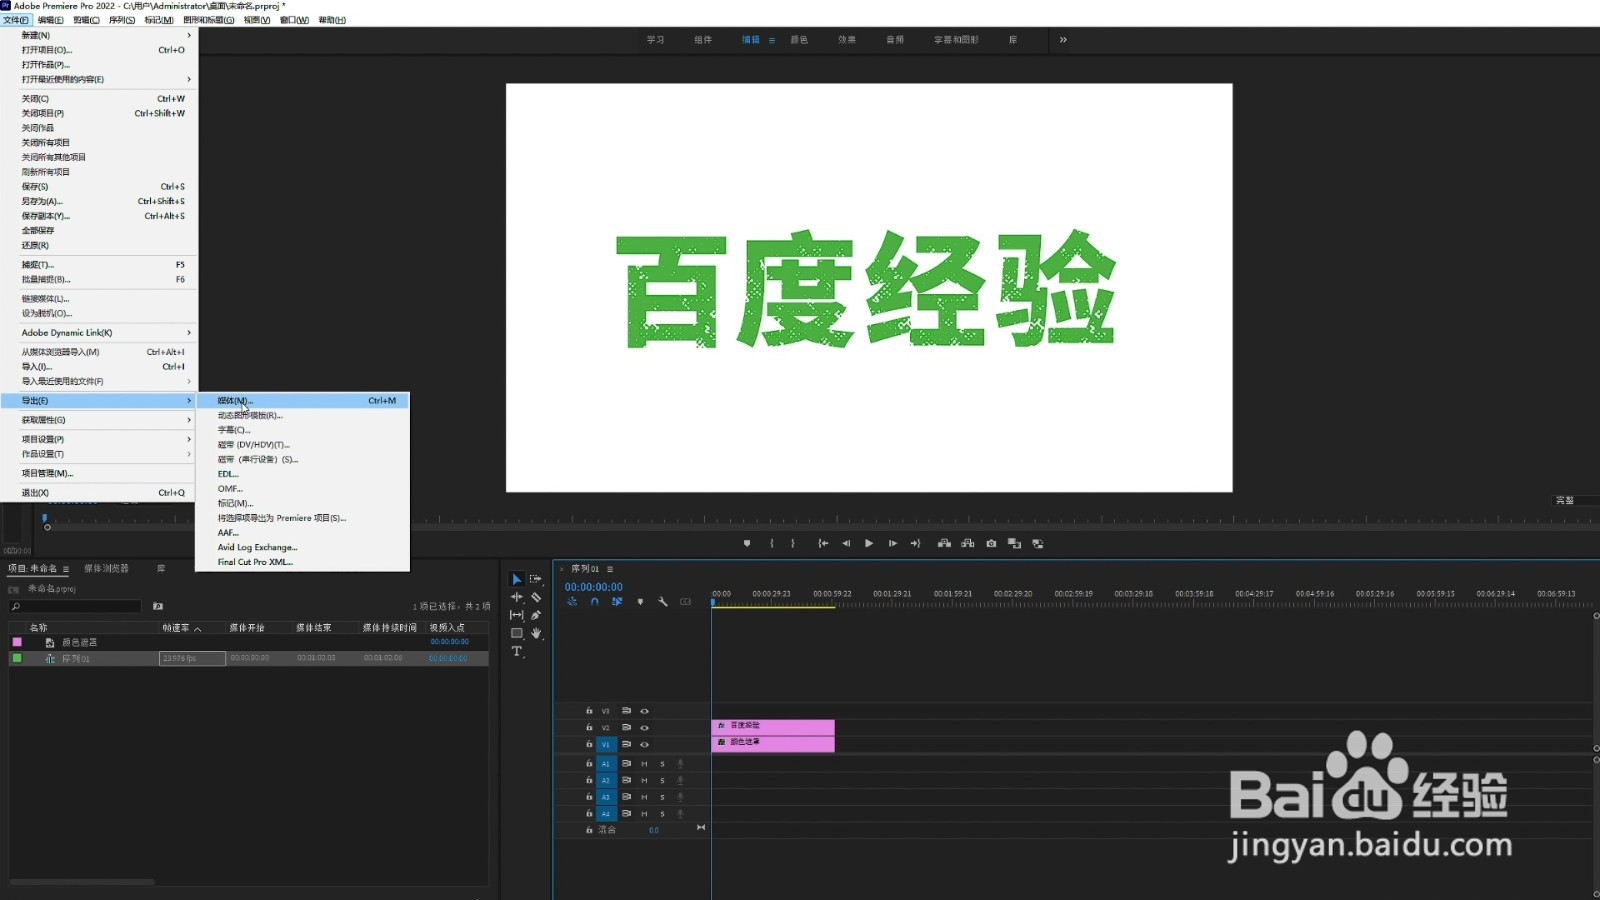Viewport: 1600px width, 900px height.
Task: Switch to 音频 workspace
Action: click(x=895, y=40)
